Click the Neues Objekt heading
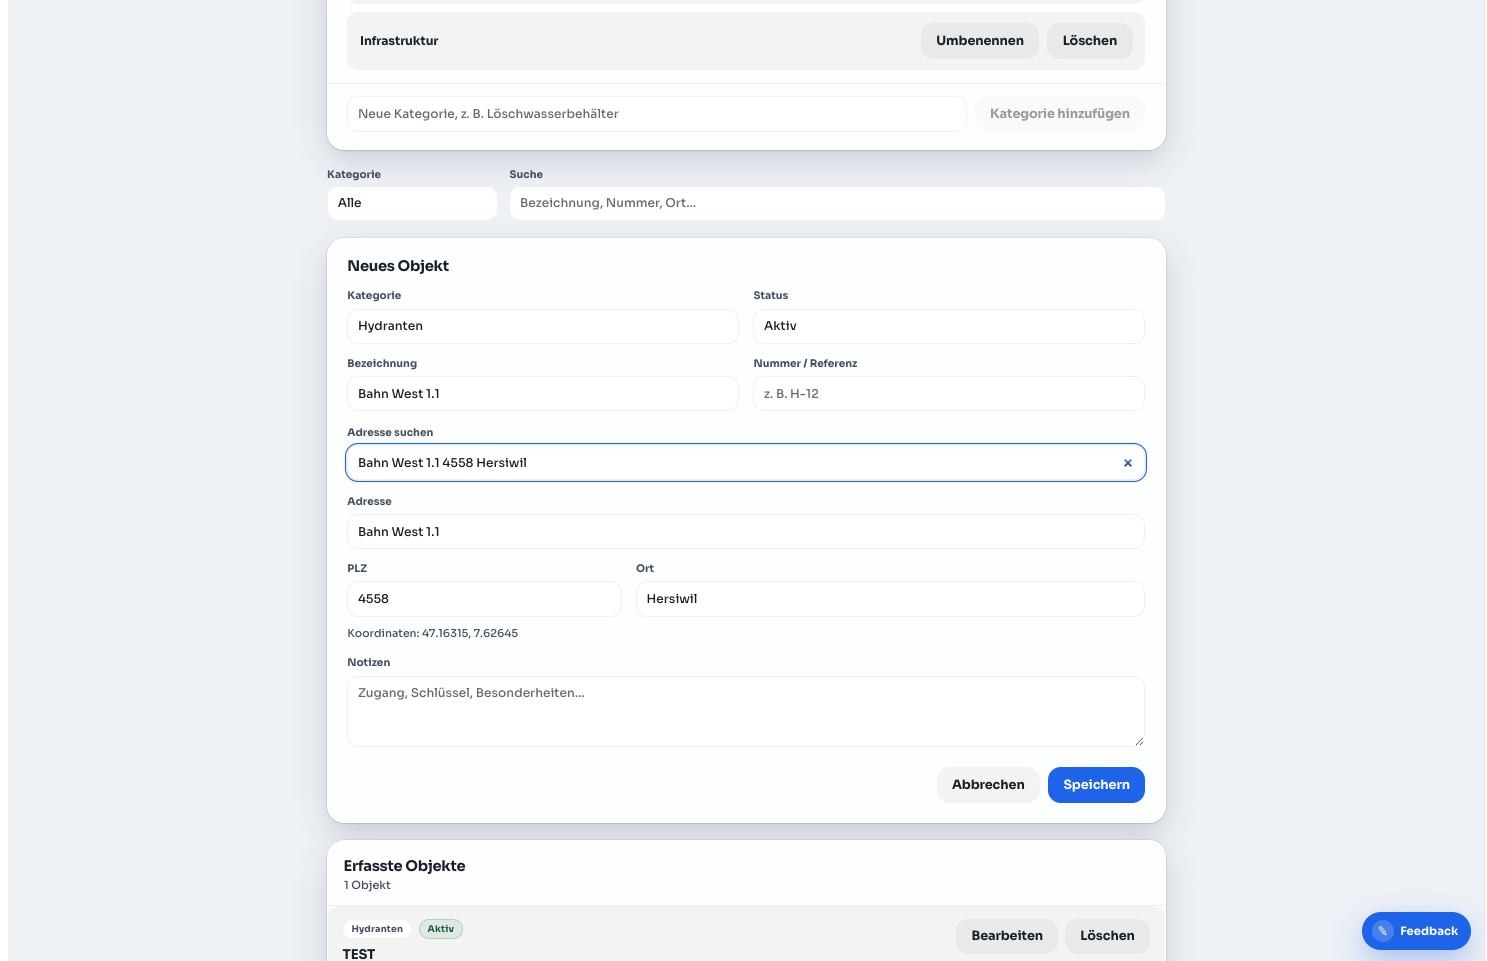1487x961 pixels. [x=398, y=266]
